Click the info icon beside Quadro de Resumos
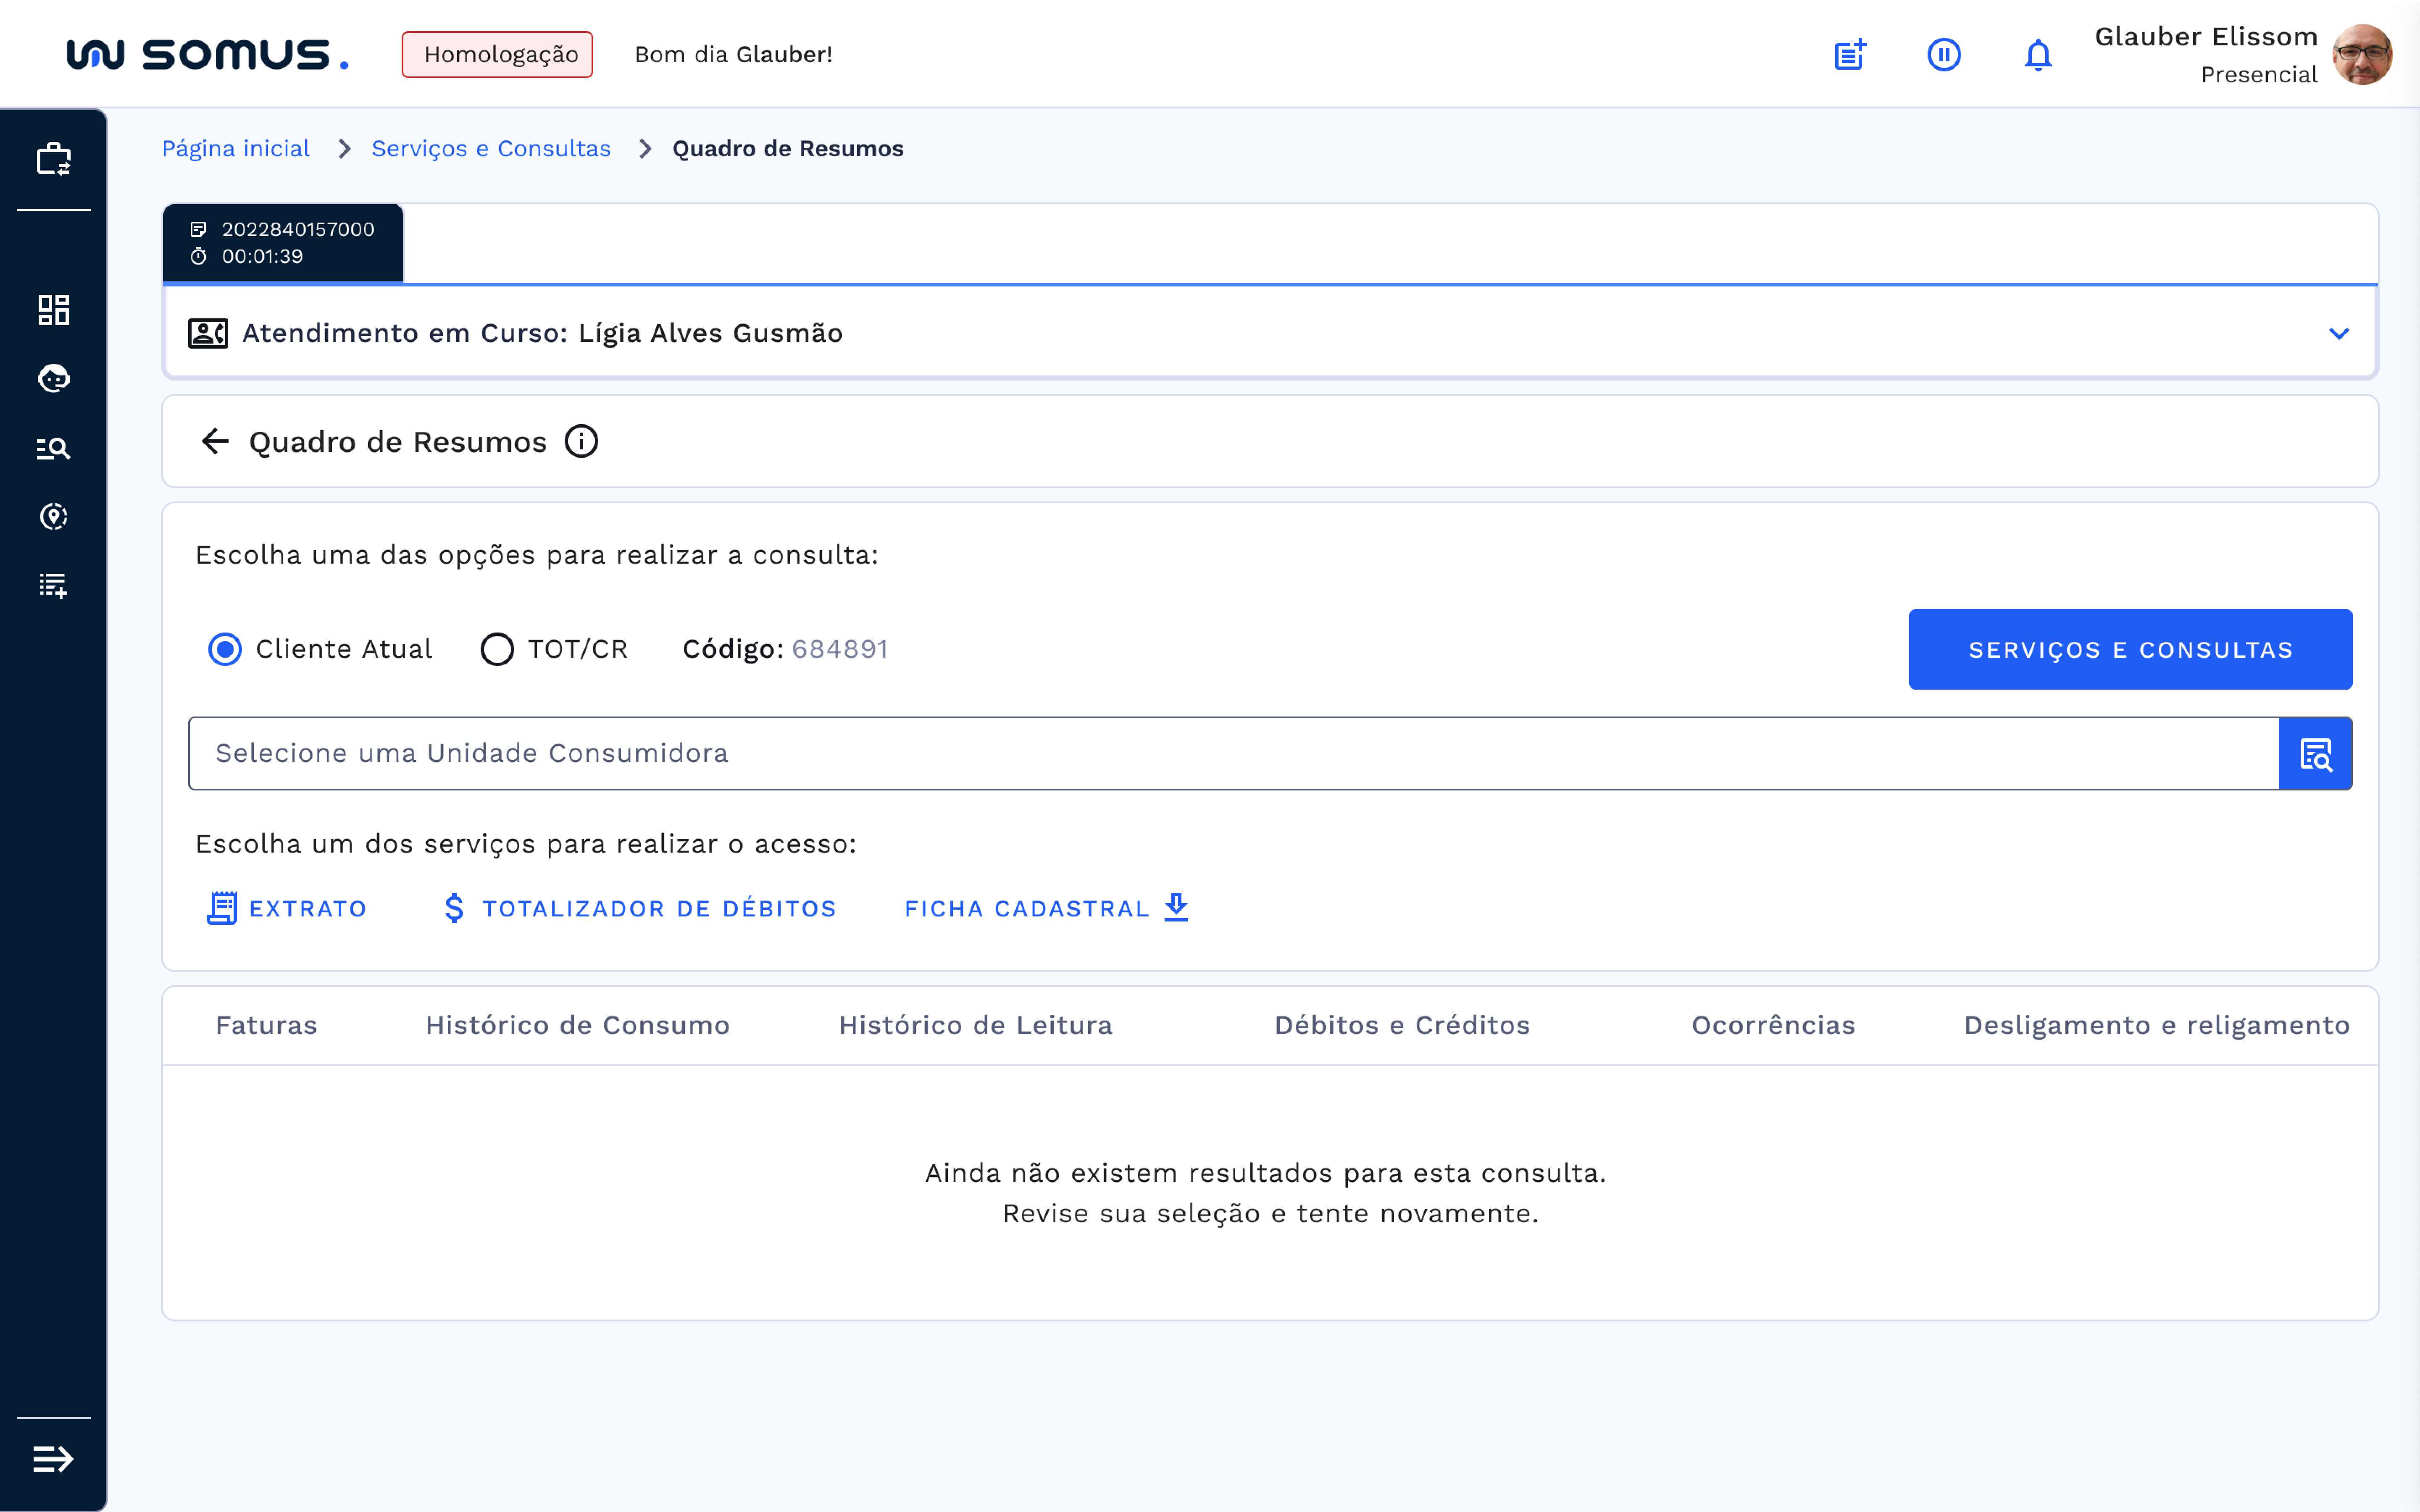 coord(581,441)
